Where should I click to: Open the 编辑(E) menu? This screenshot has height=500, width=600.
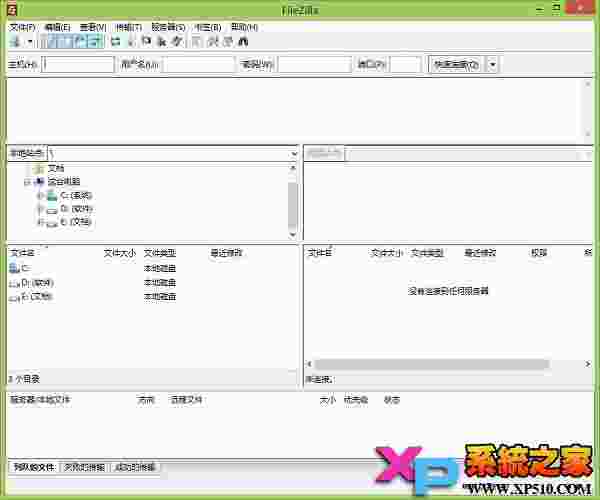click(x=57, y=27)
